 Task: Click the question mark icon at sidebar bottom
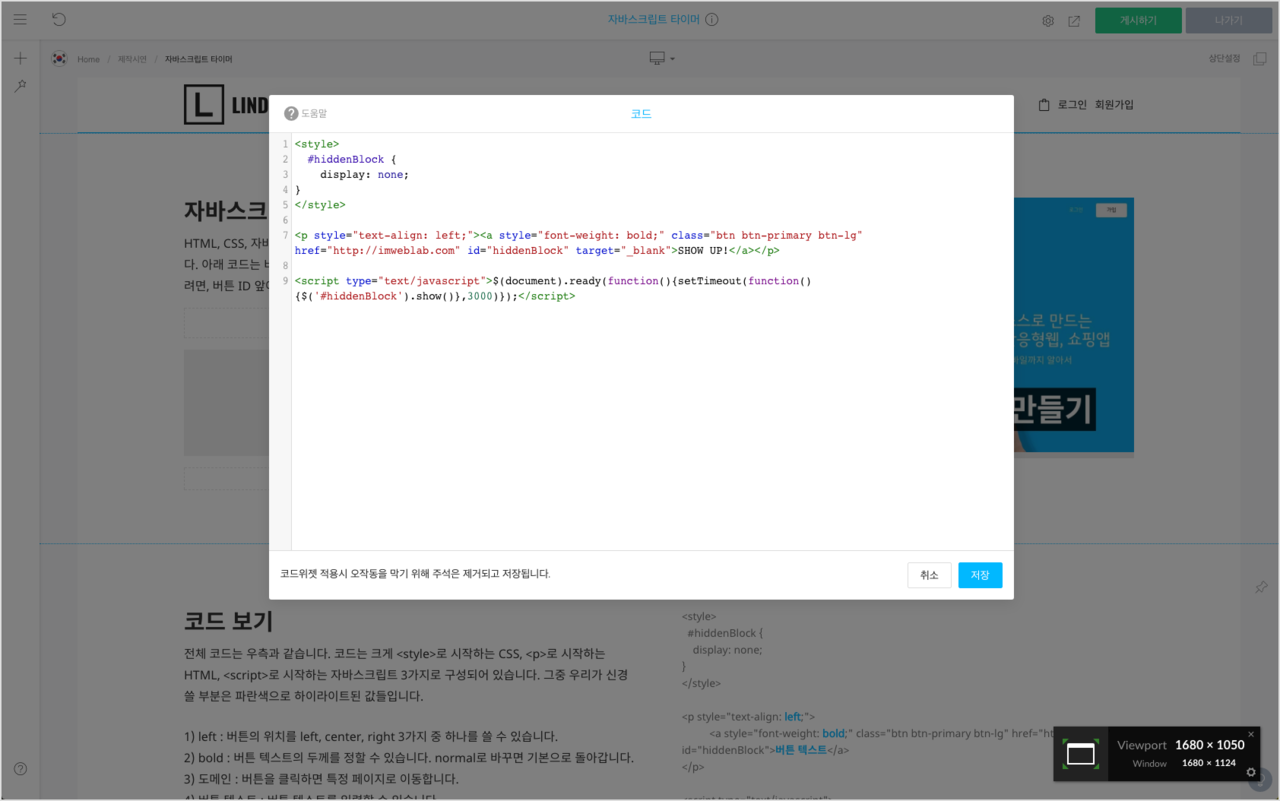[x=20, y=769]
